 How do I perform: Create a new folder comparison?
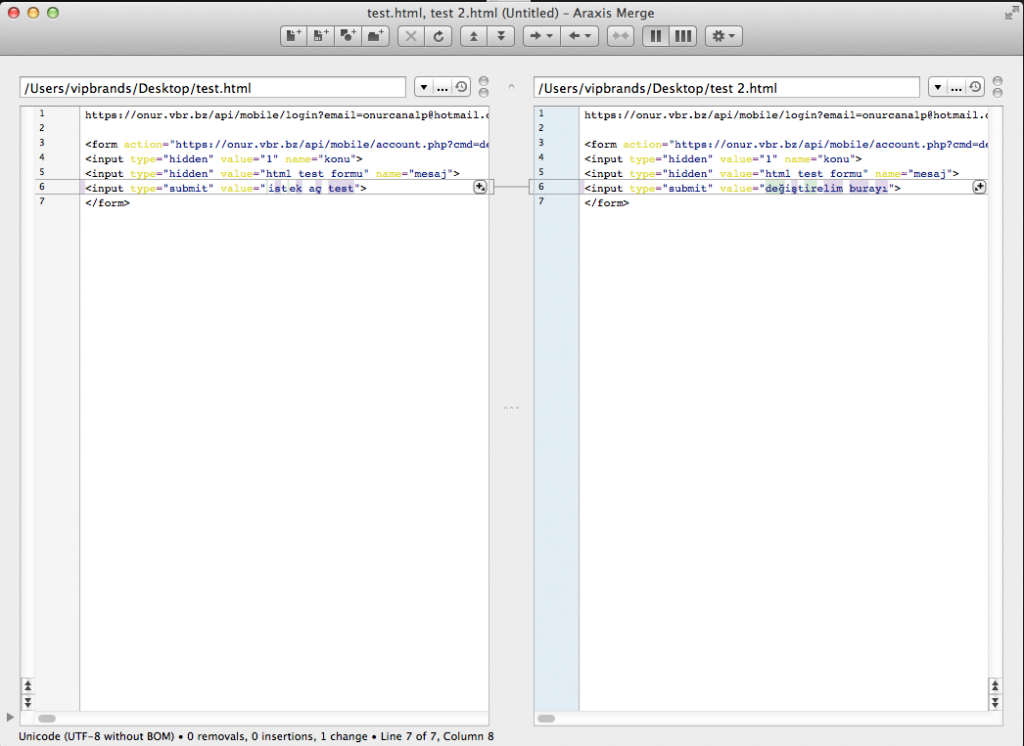376,36
